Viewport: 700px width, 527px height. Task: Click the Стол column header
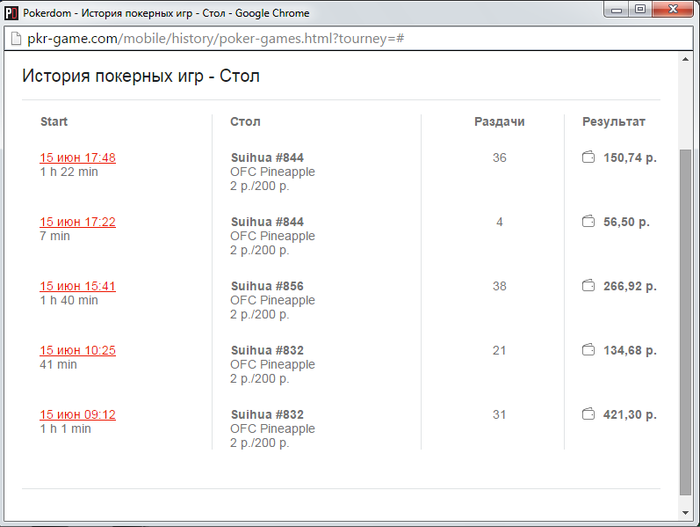coord(245,121)
